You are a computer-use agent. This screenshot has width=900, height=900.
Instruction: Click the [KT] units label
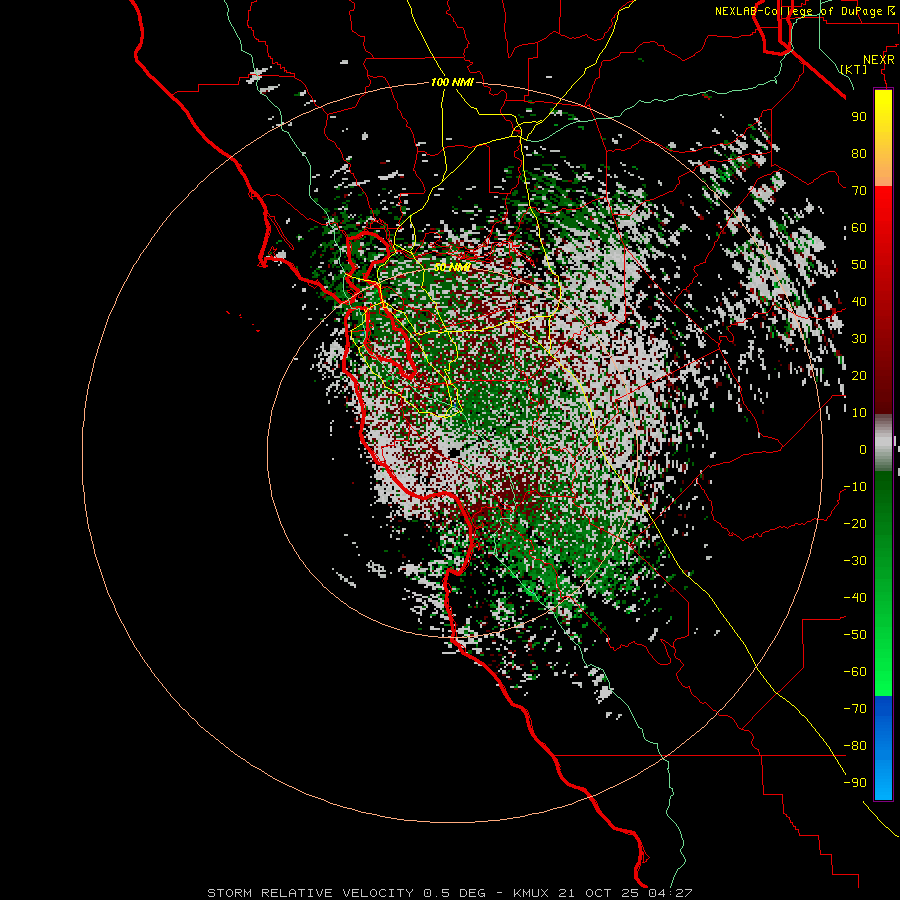(854, 69)
